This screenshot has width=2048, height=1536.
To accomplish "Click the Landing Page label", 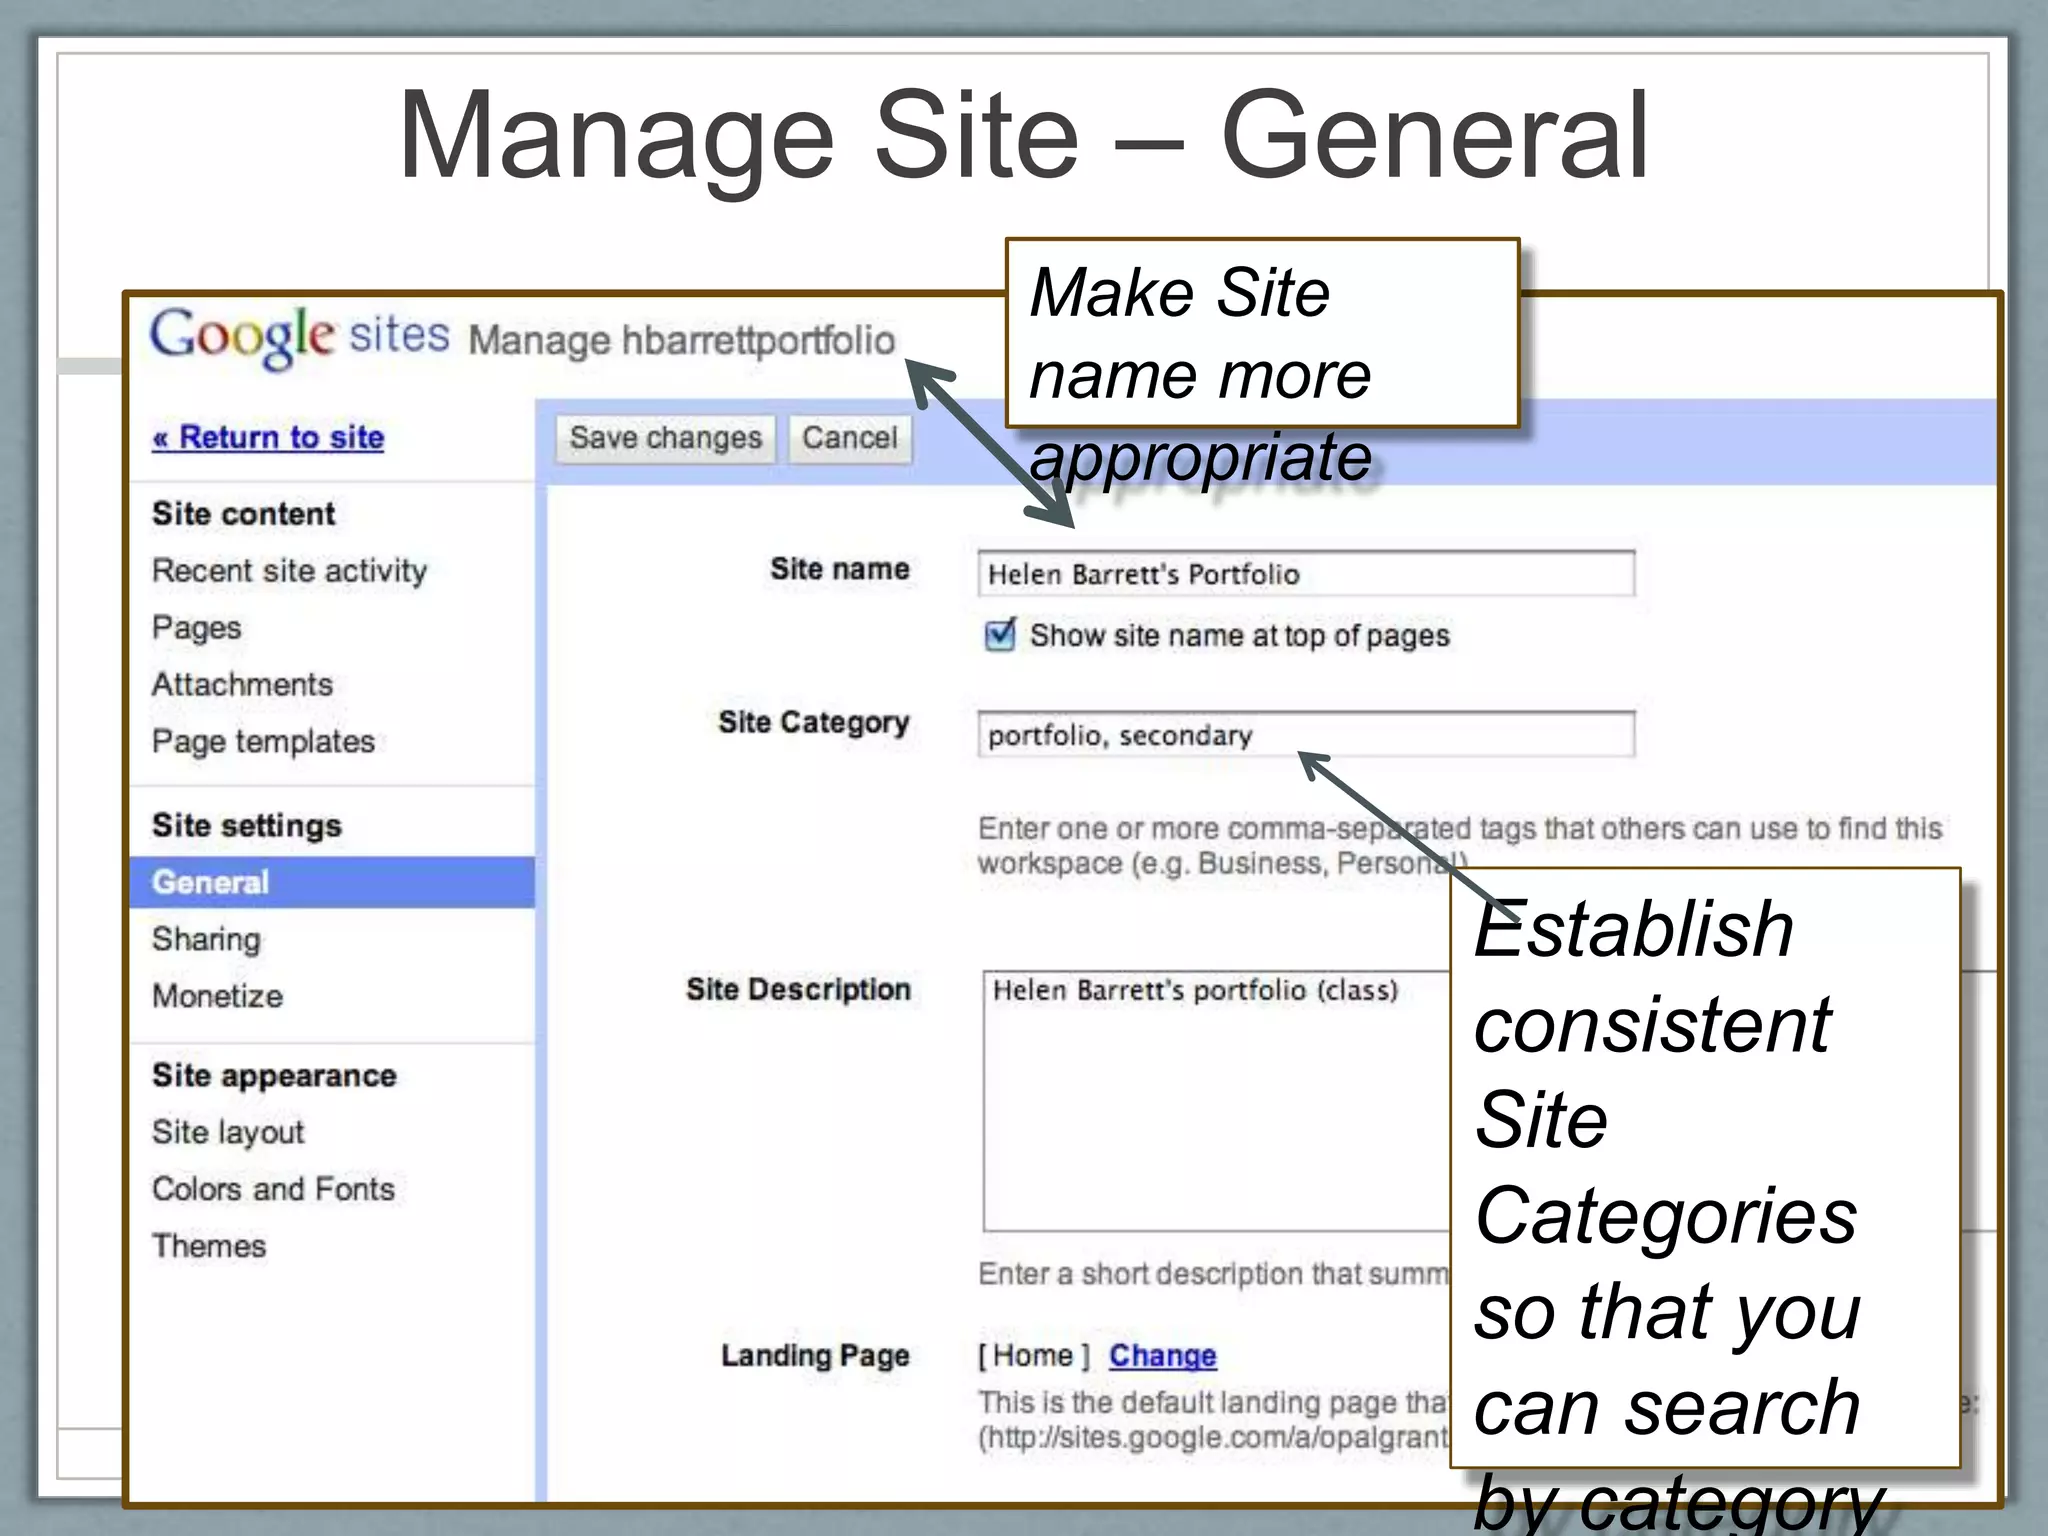I will [815, 1356].
